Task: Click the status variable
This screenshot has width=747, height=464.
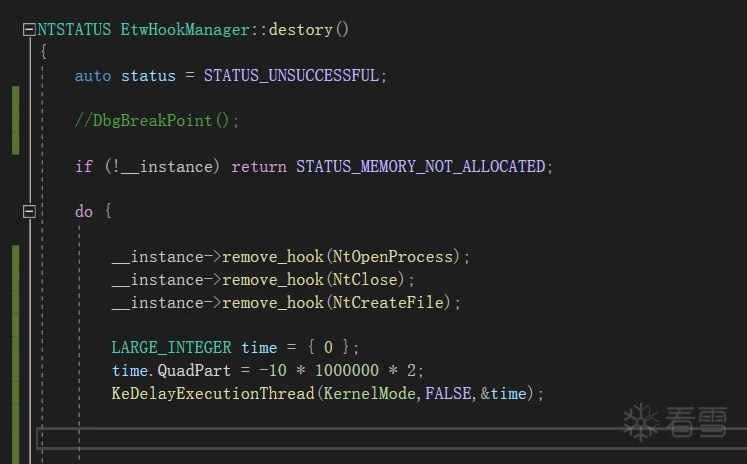Action: [148, 76]
